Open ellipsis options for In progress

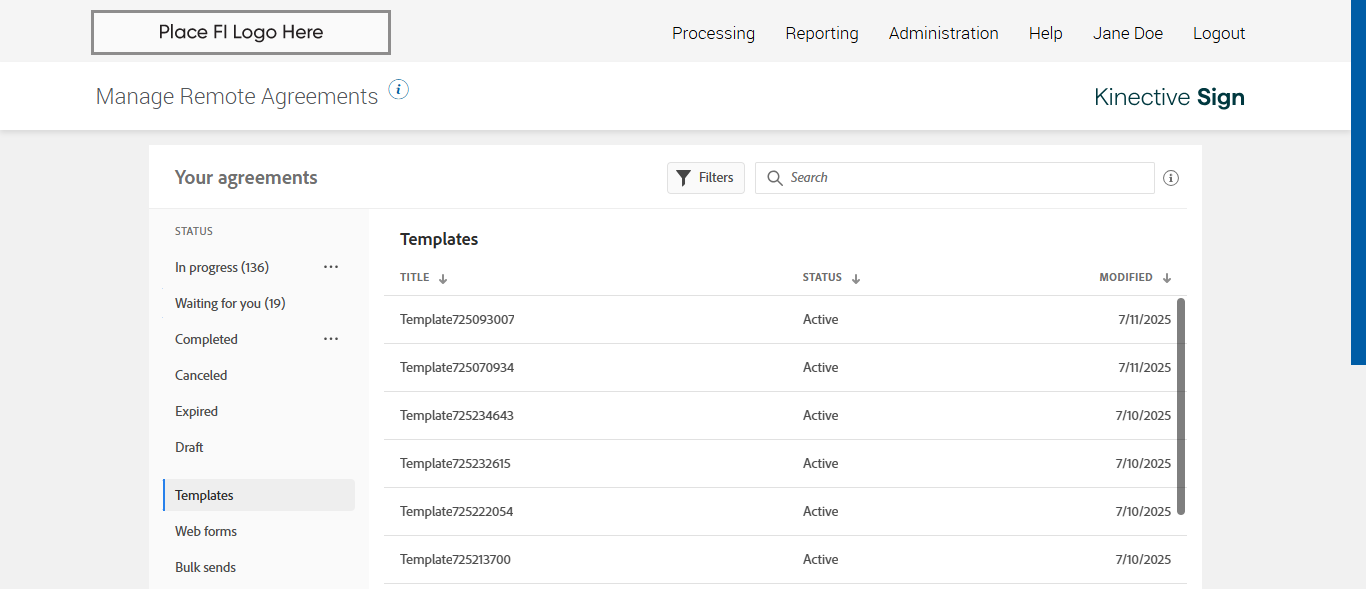point(331,267)
